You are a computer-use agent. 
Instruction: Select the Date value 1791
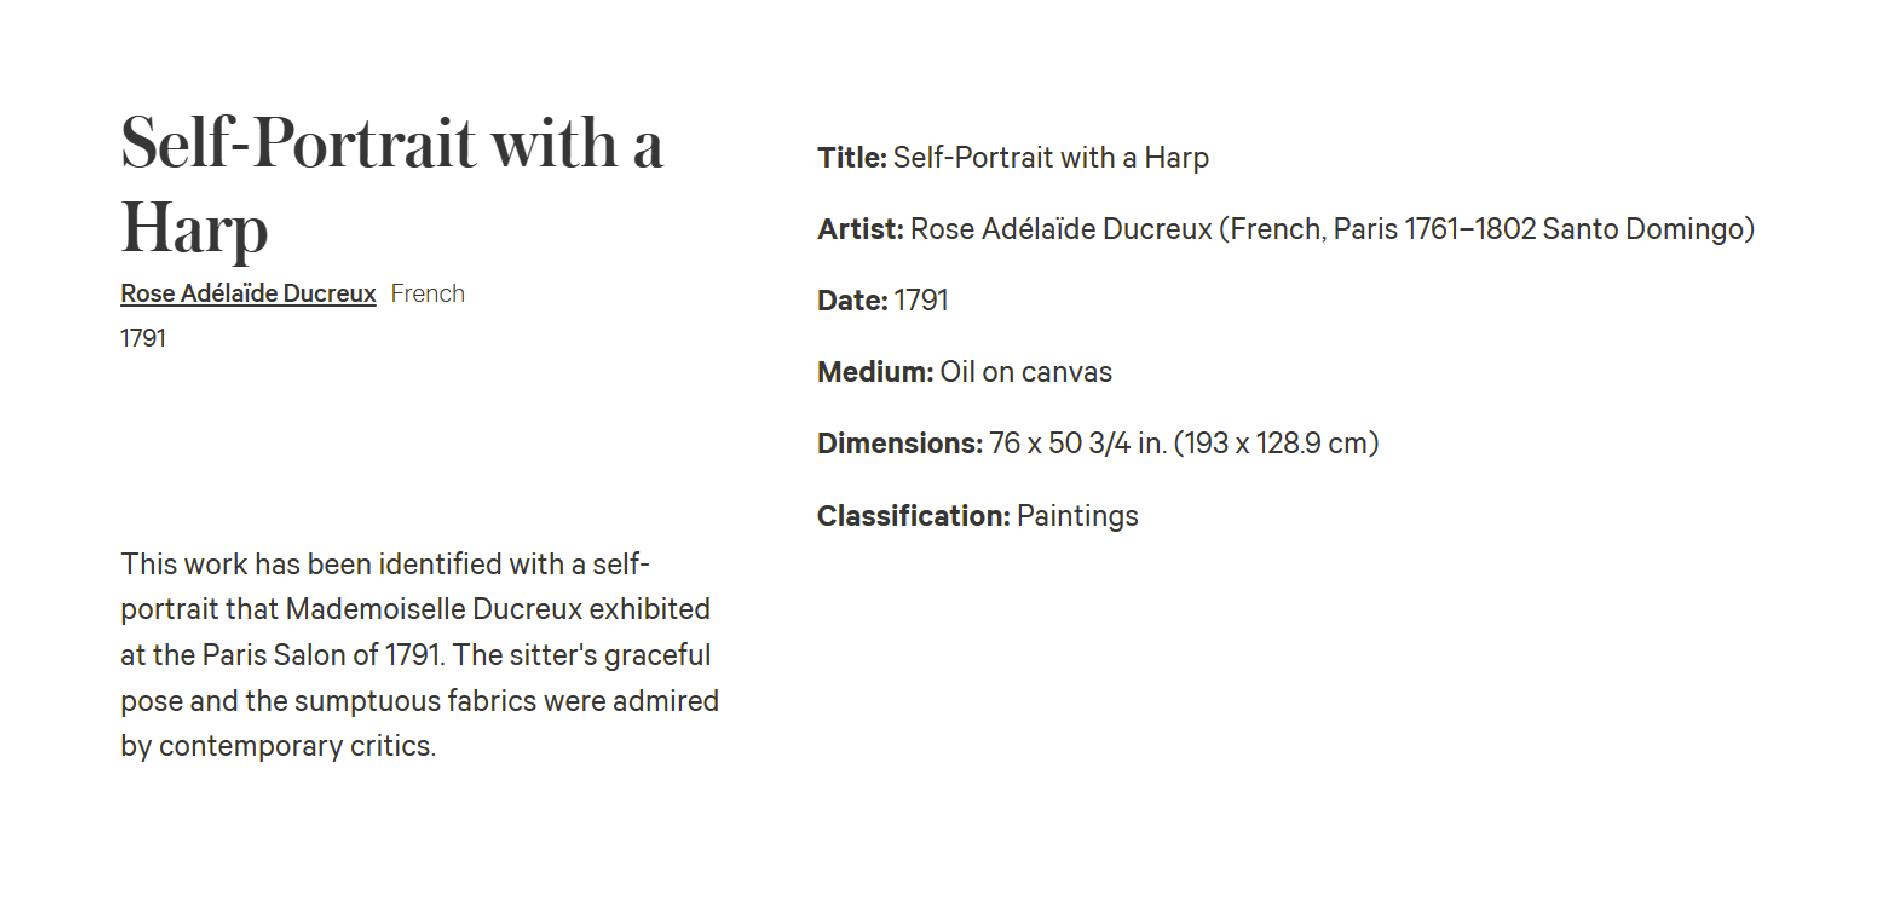click(921, 301)
